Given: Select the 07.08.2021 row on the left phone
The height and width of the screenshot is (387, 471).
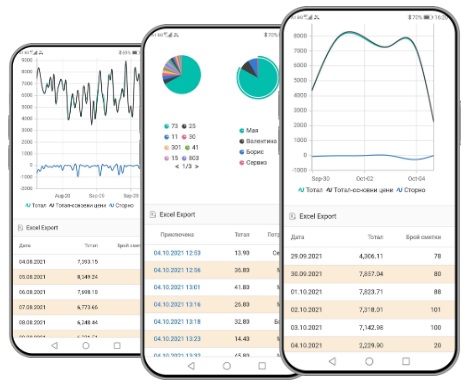Looking at the screenshot, I should [78, 307].
